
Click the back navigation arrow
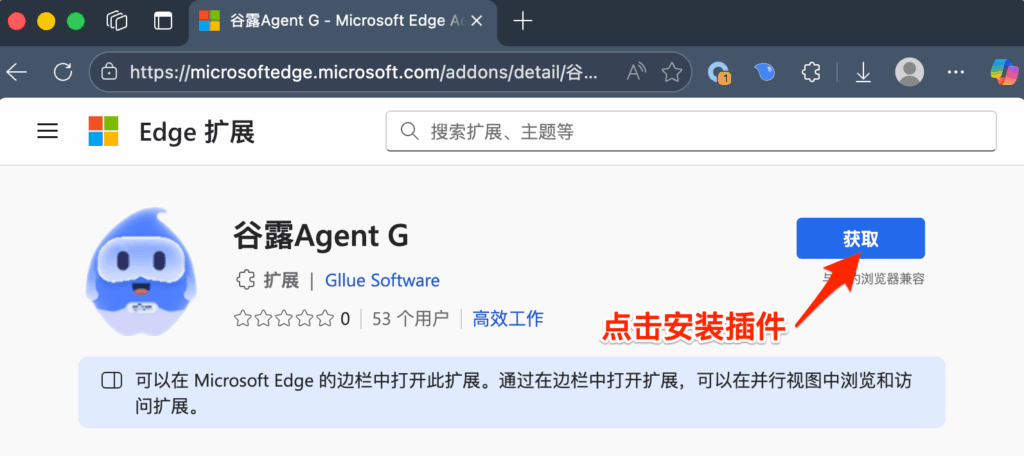(x=17, y=72)
